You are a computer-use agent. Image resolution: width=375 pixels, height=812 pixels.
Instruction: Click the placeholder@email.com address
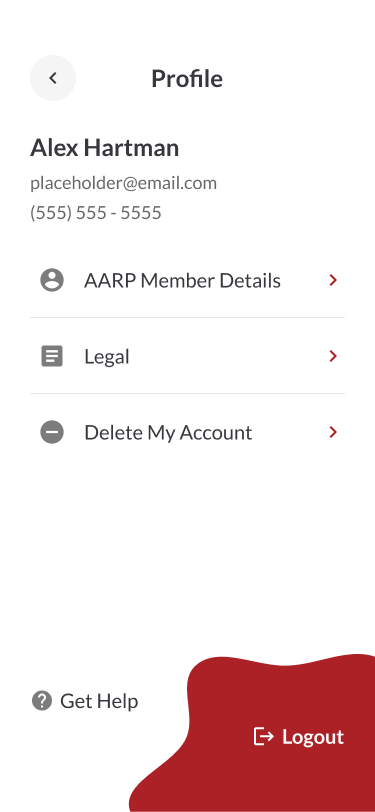point(123,183)
